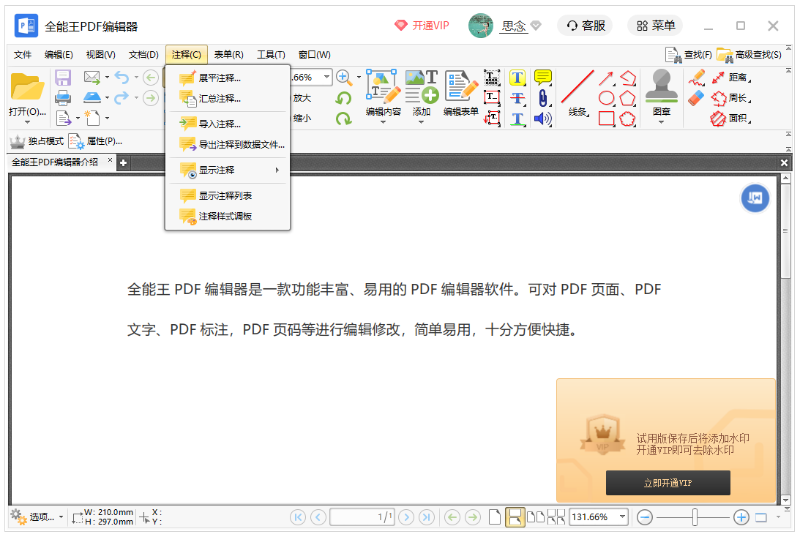Screen dimensions: 800x537
Task: Switch to single page layout in status bar
Action: click(494, 517)
